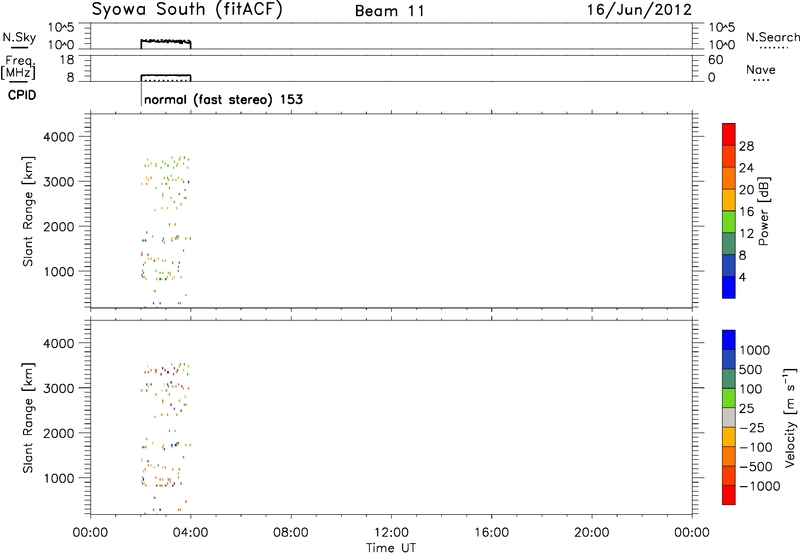800x554 pixels.
Task: Click the 'N.Sky' legend label
Action: [x=19, y=37]
